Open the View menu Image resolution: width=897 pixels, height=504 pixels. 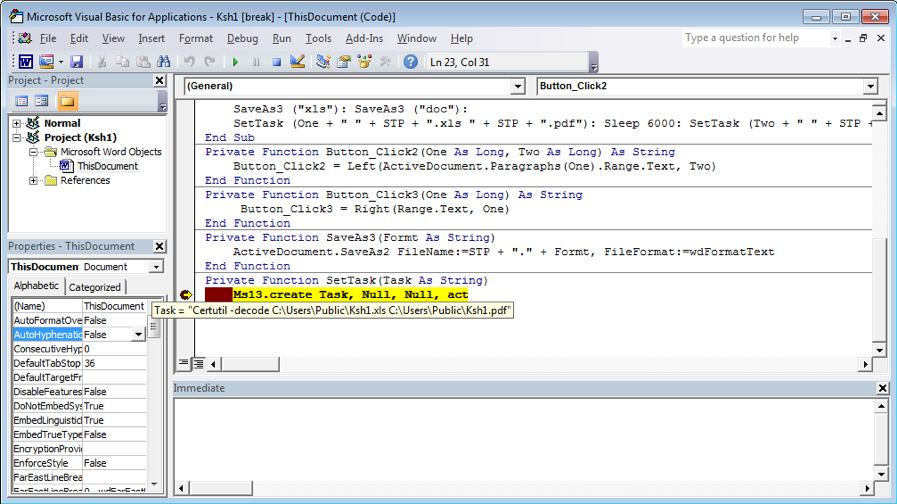(x=113, y=39)
